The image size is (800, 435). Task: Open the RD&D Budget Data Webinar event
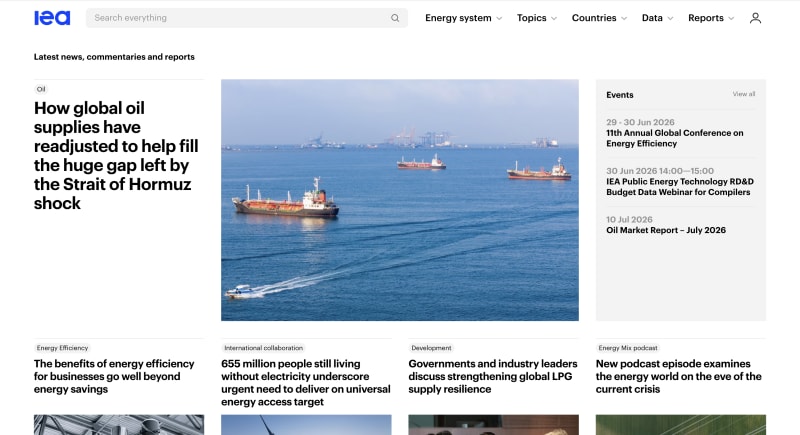[x=680, y=187]
